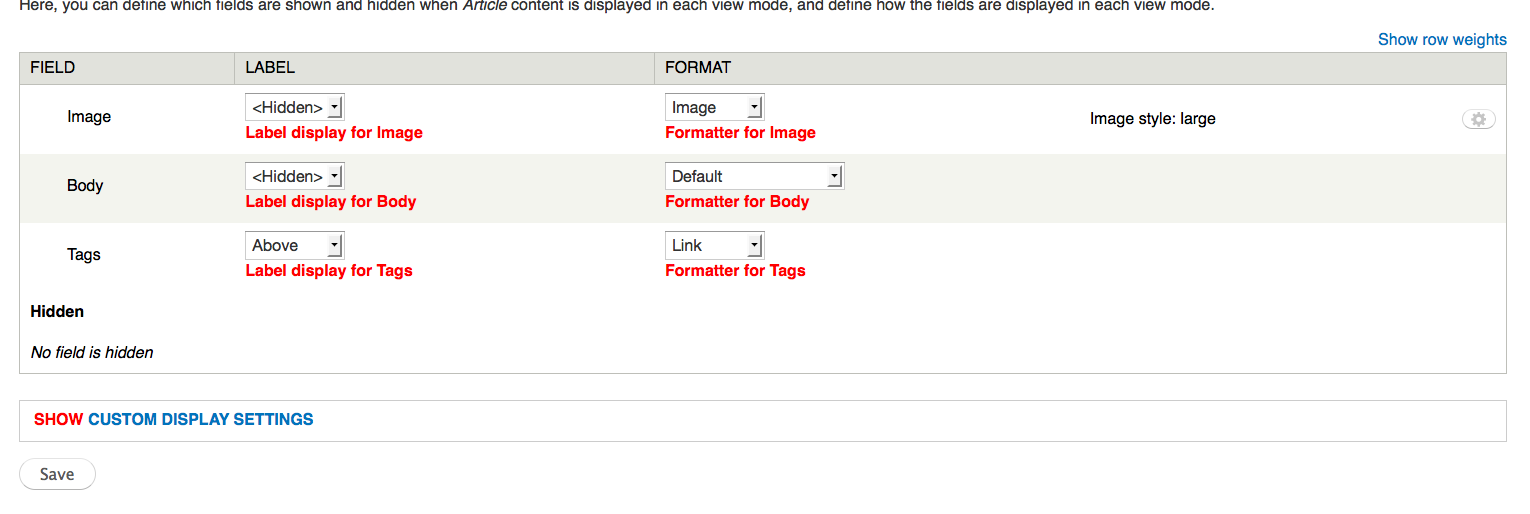Click the 'No field is hidden' message
Image resolution: width=1530 pixels, height=514 pixels.
click(92, 353)
